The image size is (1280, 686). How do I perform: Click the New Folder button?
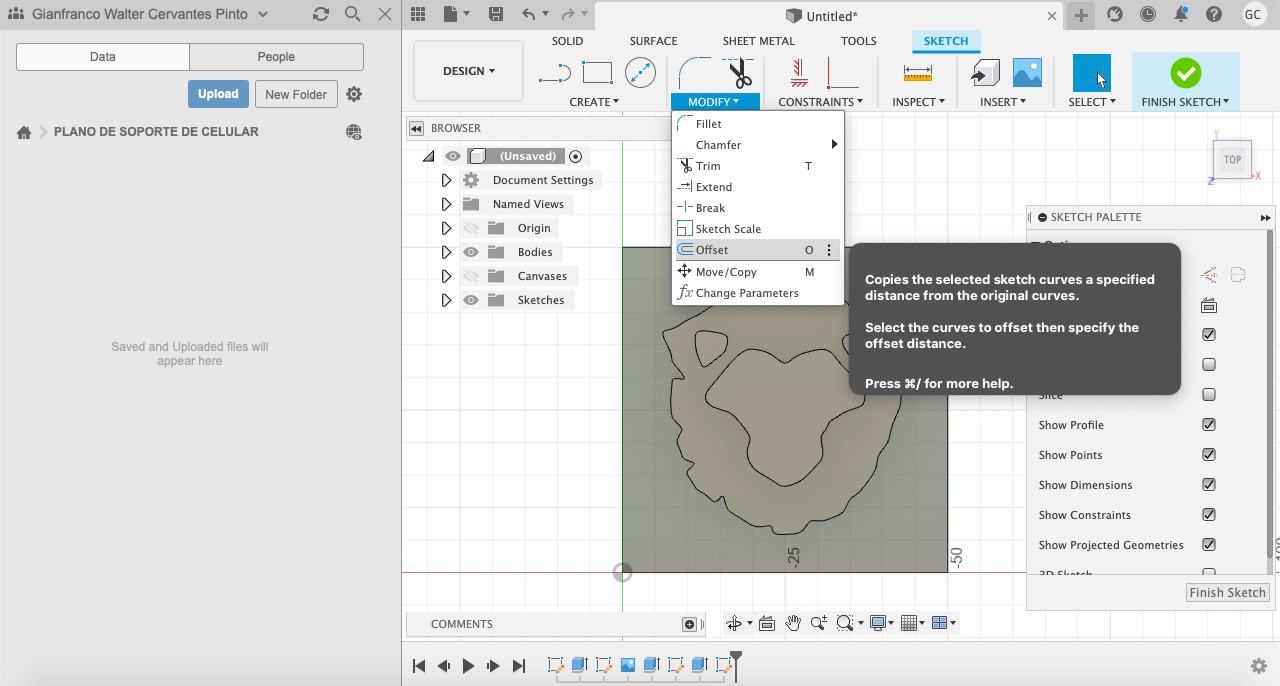(x=296, y=94)
